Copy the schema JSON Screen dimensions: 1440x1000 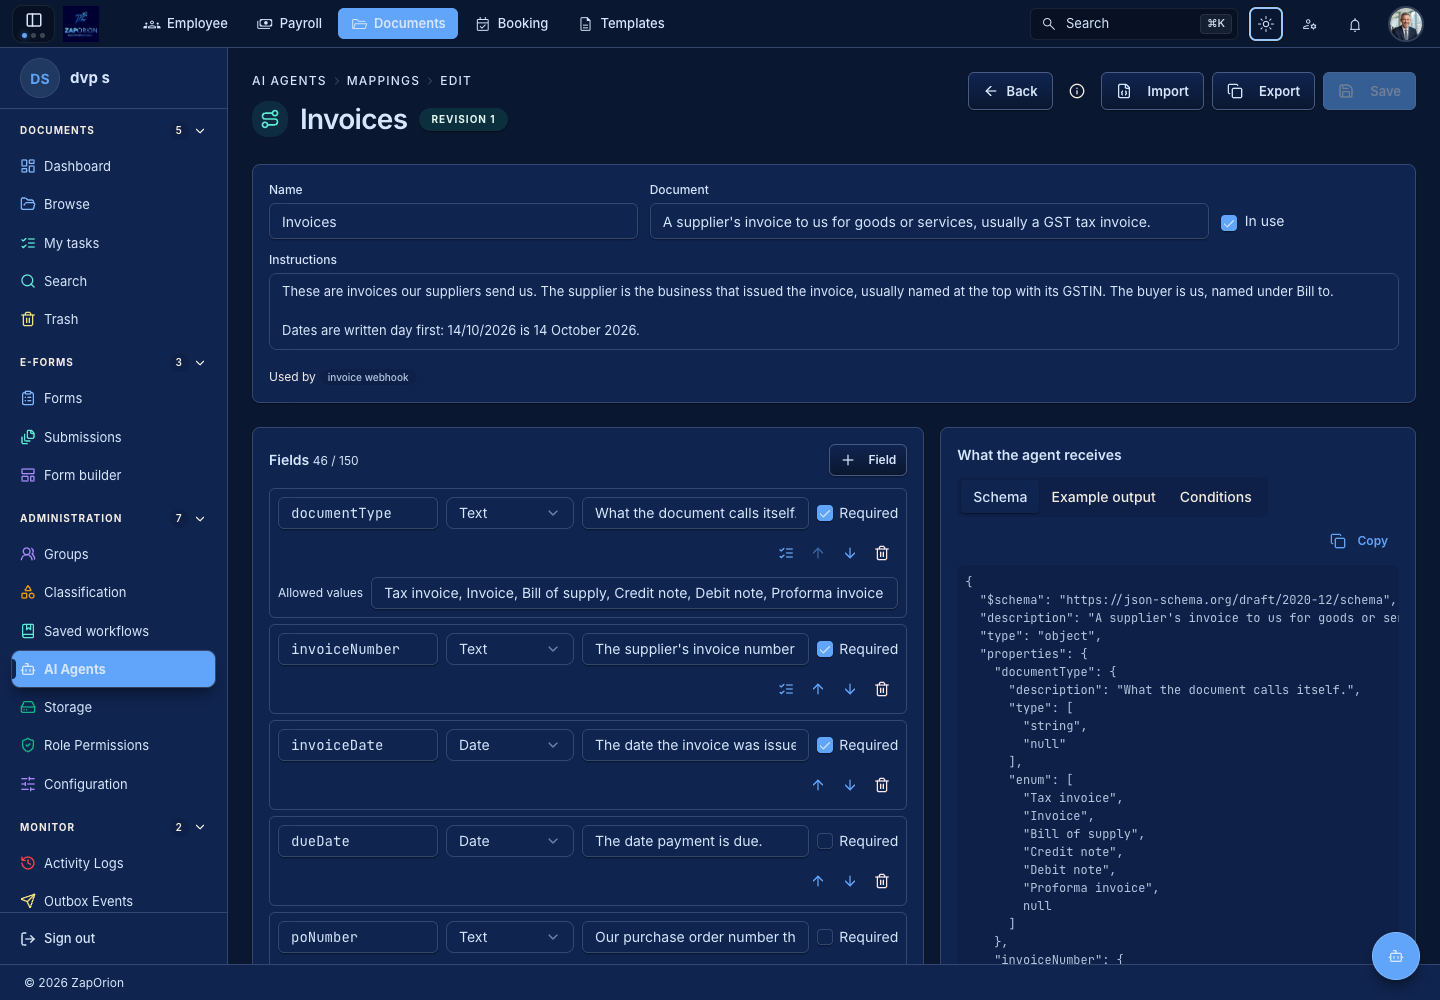coord(1359,541)
